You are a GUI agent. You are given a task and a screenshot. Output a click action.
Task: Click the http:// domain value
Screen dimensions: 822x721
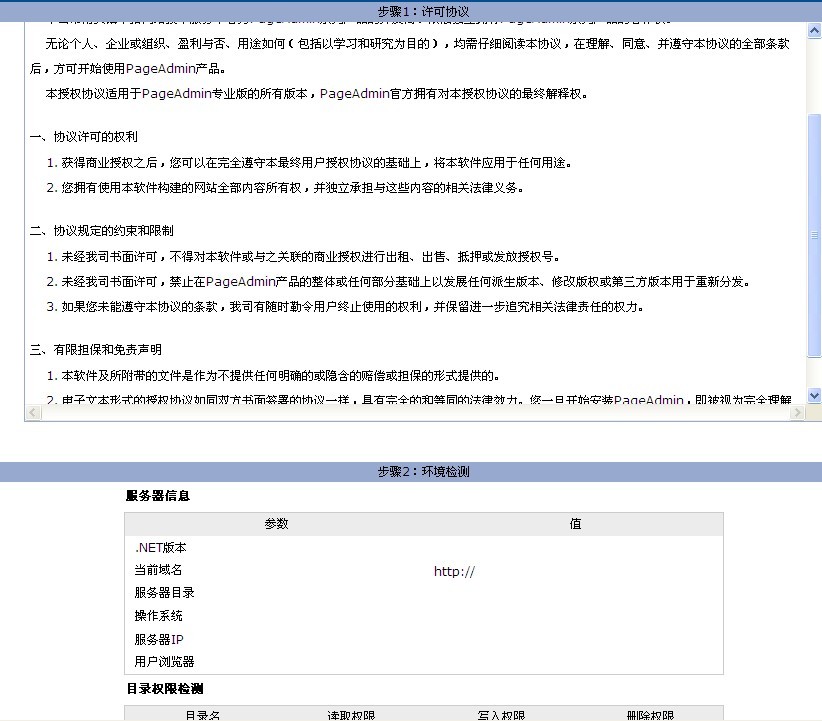(x=454, y=572)
